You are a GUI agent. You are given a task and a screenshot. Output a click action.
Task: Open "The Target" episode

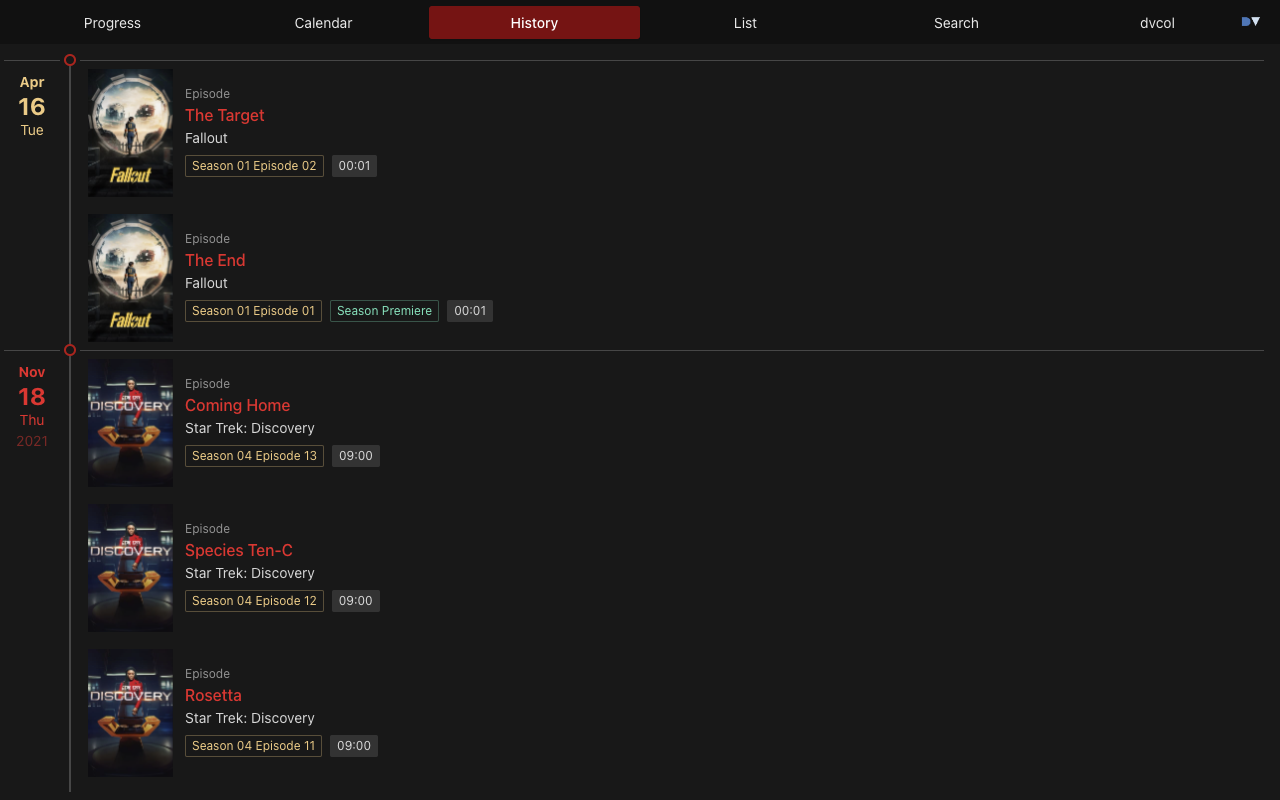(x=224, y=115)
